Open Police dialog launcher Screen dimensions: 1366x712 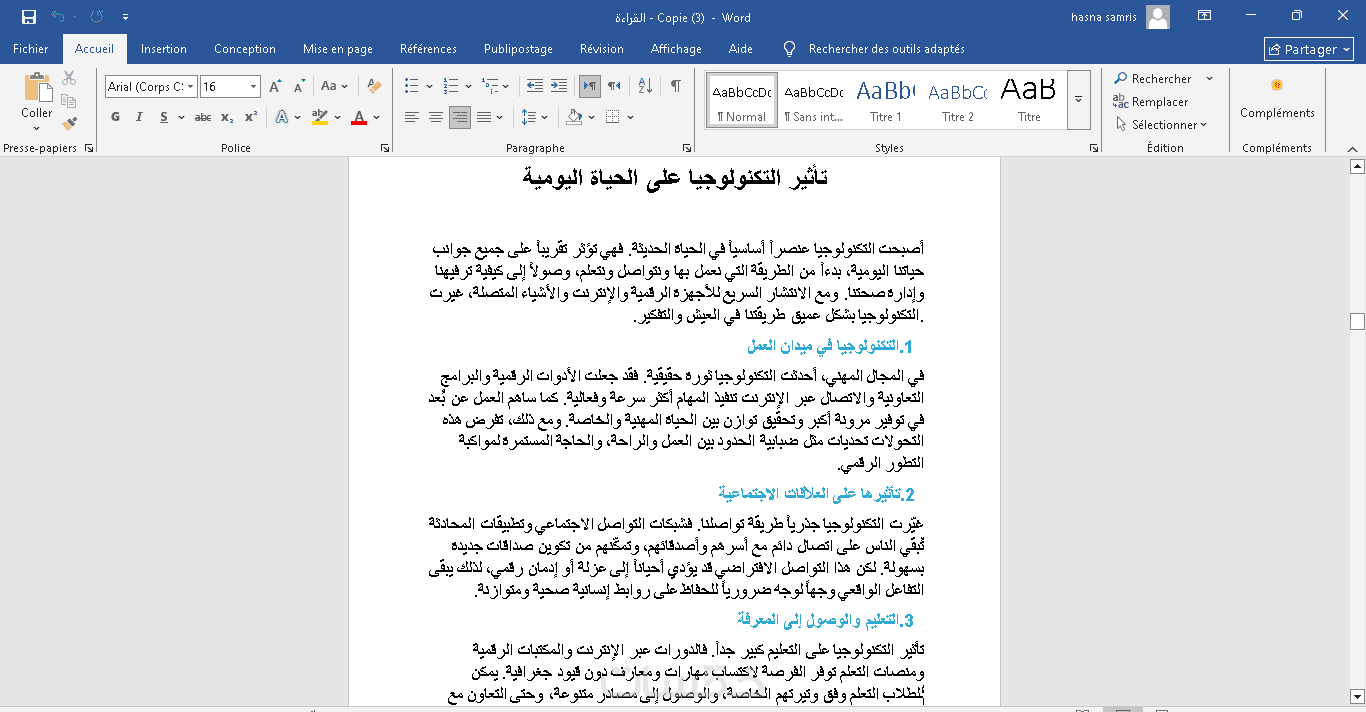[x=386, y=148]
